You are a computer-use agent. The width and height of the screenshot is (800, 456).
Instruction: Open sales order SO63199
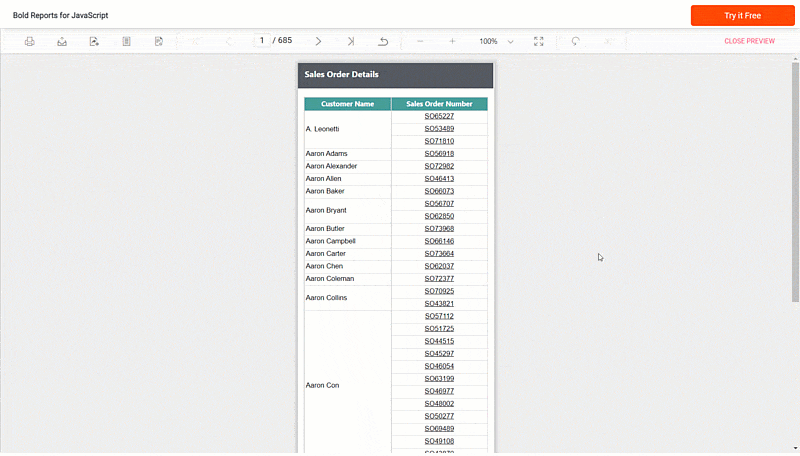tap(439, 378)
